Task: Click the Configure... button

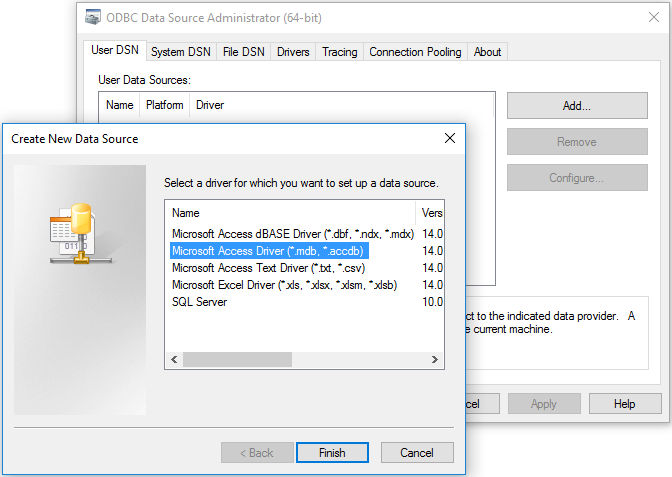Action: tap(577, 177)
